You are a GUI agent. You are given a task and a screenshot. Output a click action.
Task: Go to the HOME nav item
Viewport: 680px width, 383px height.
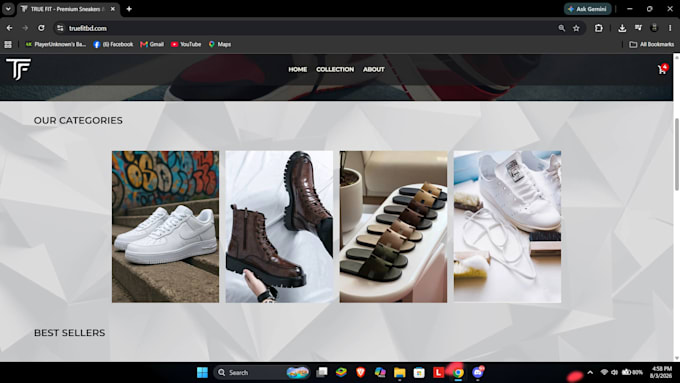coord(298,69)
